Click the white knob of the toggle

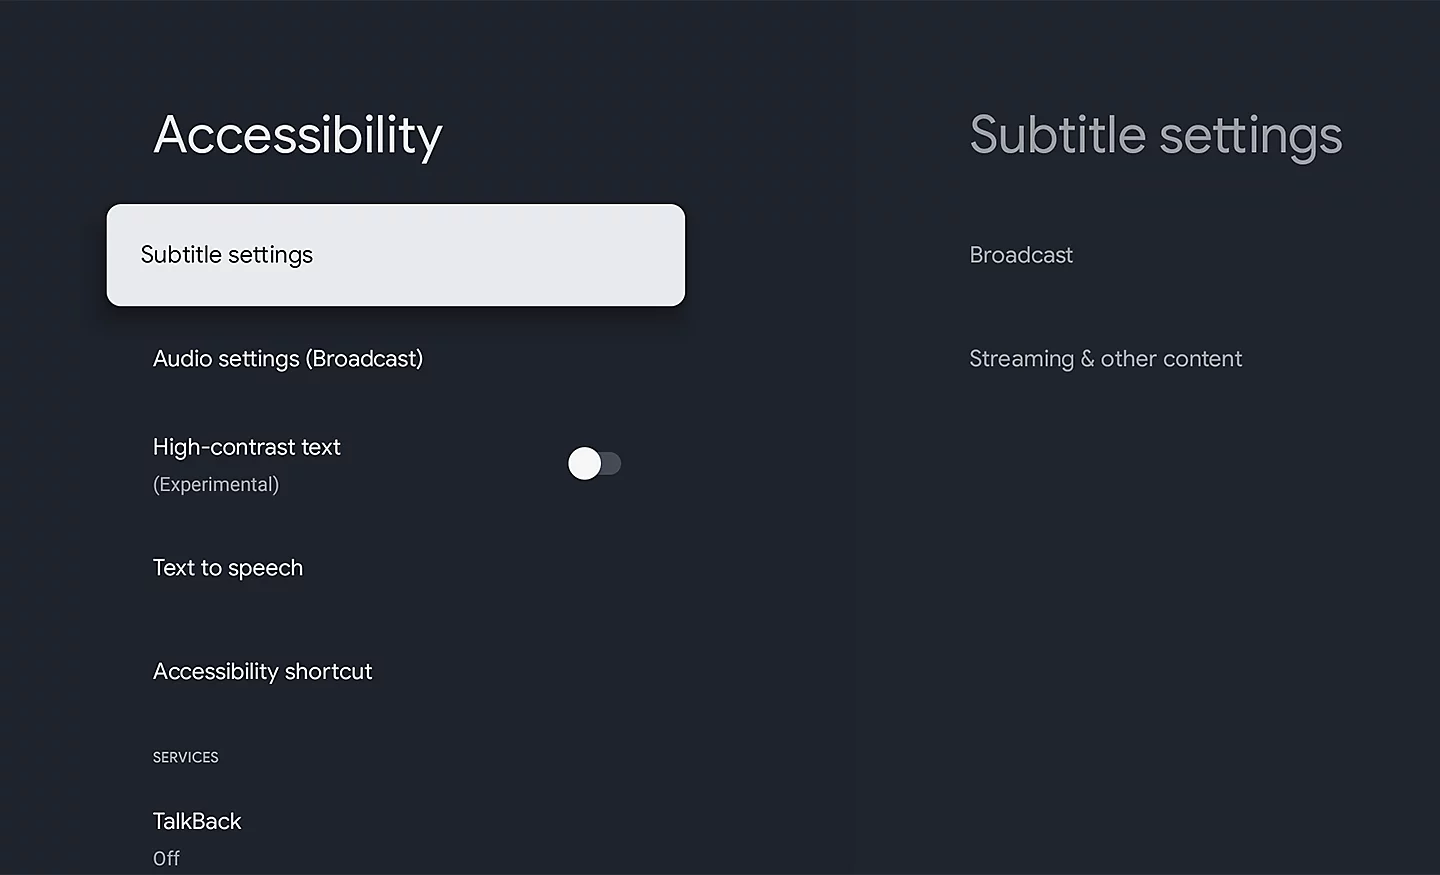coord(584,463)
